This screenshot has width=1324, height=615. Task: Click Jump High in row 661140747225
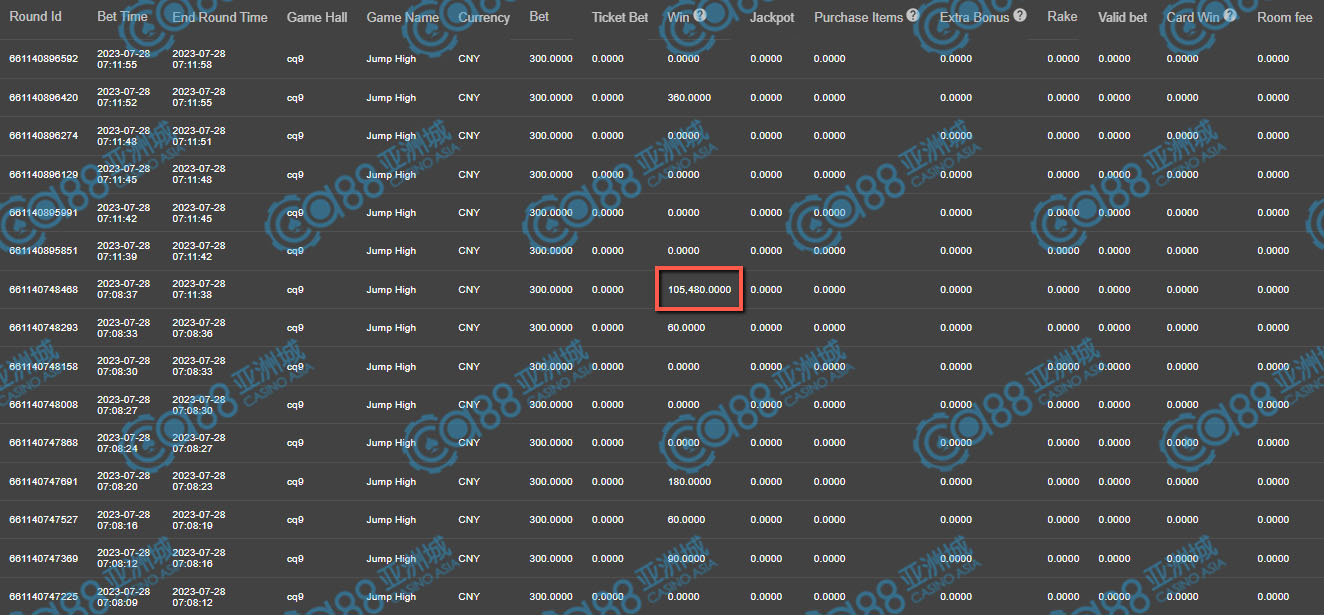(x=391, y=597)
